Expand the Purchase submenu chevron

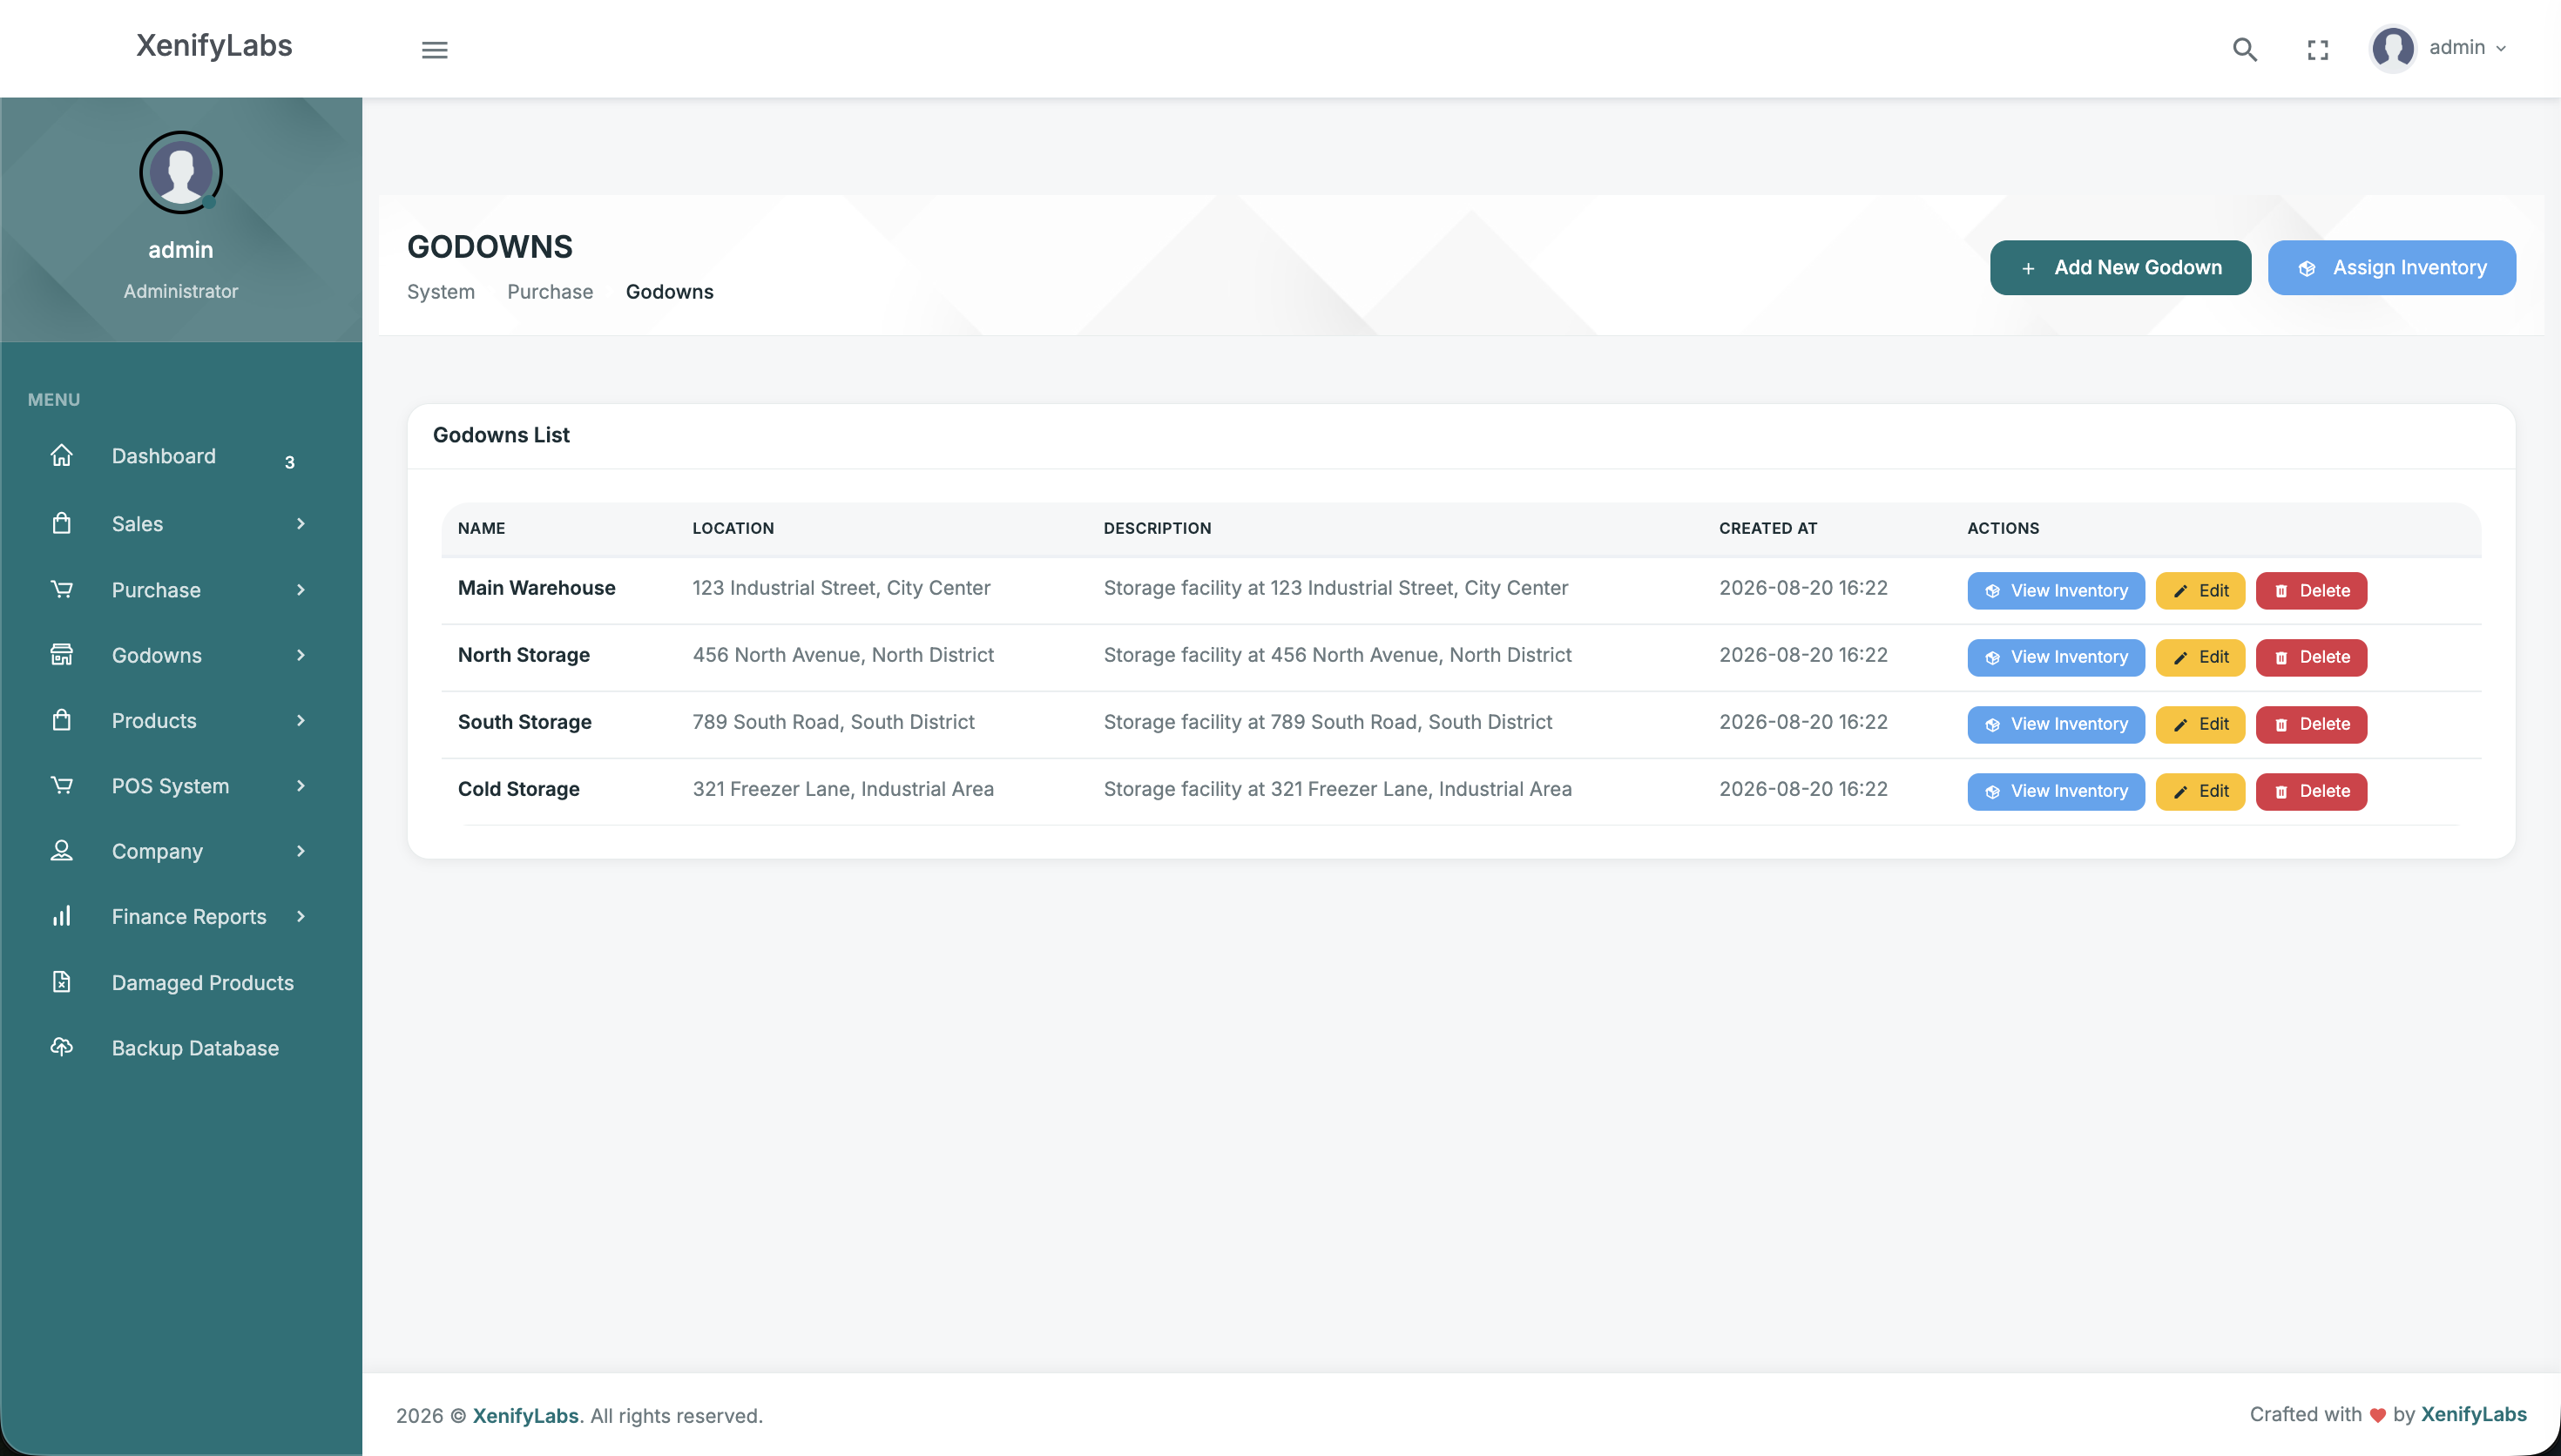click(301, 589)
